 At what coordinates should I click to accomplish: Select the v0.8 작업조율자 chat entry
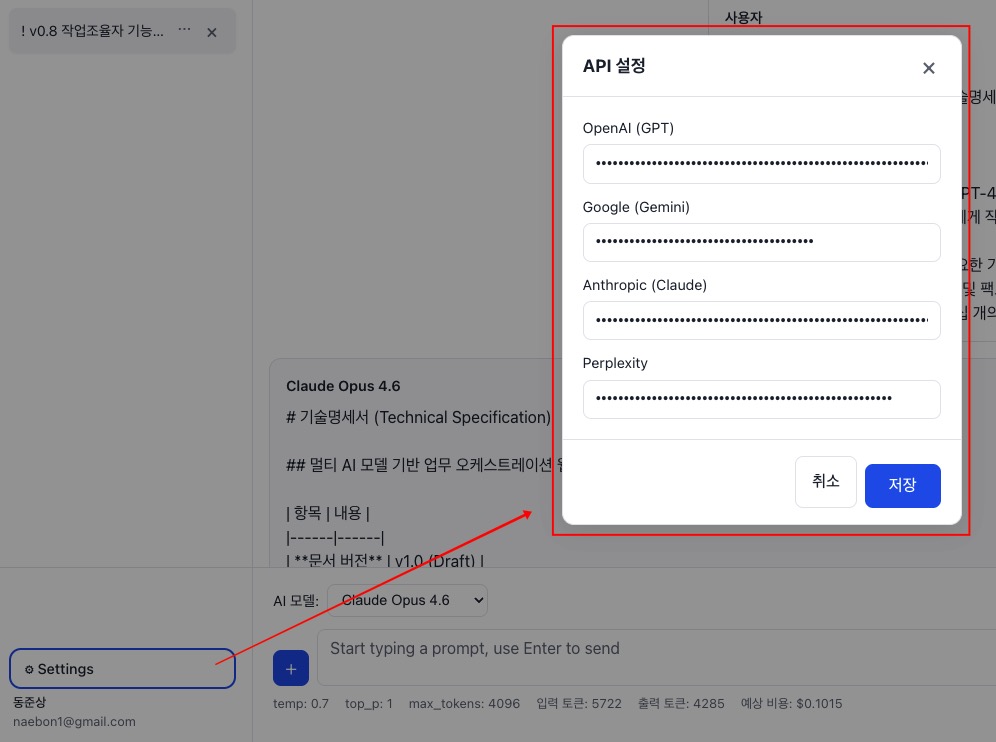coord(92,32)
